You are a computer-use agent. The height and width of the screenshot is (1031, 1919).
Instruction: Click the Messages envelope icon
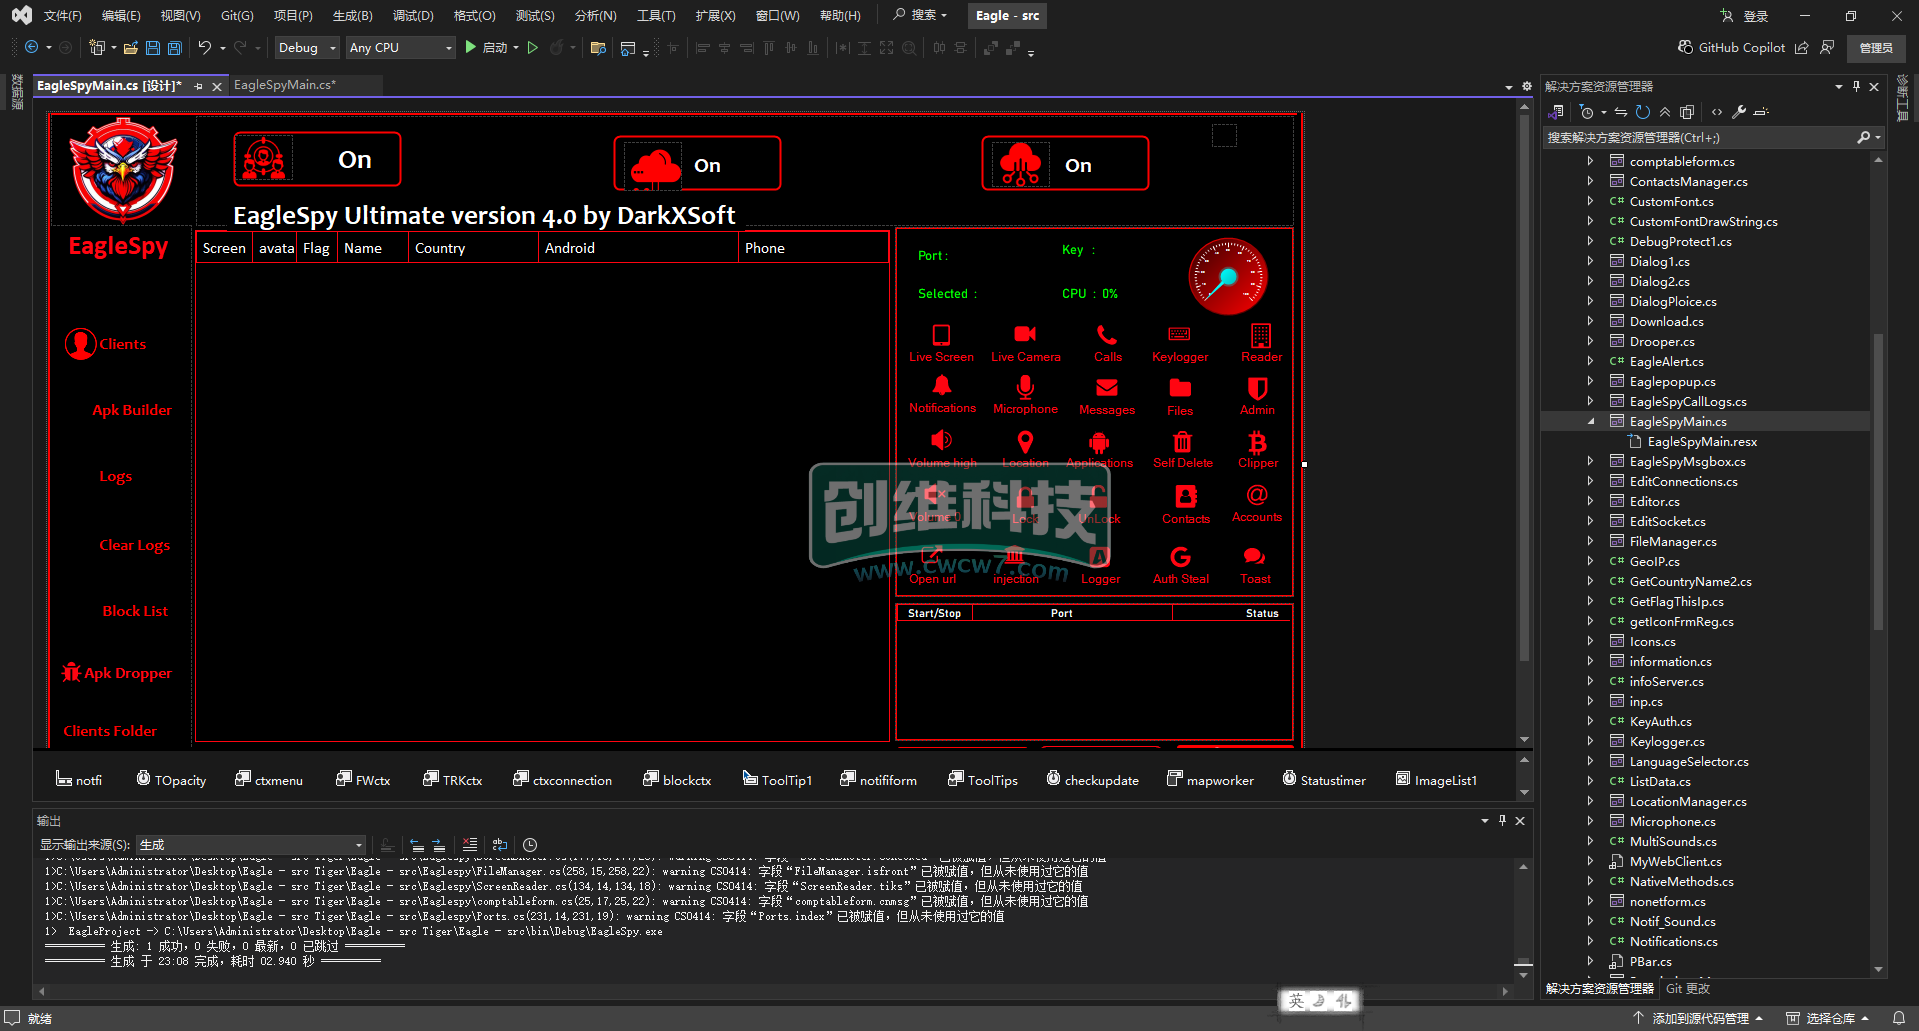[1107, 388]
